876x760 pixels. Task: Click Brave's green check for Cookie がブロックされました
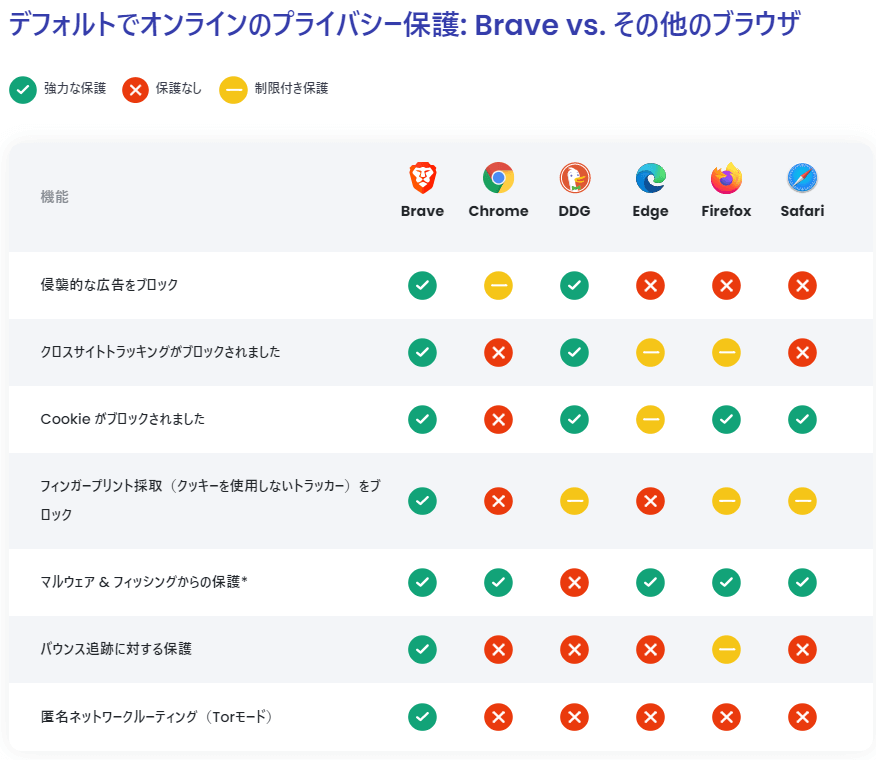pyautogui.click(x=422, y=419)
